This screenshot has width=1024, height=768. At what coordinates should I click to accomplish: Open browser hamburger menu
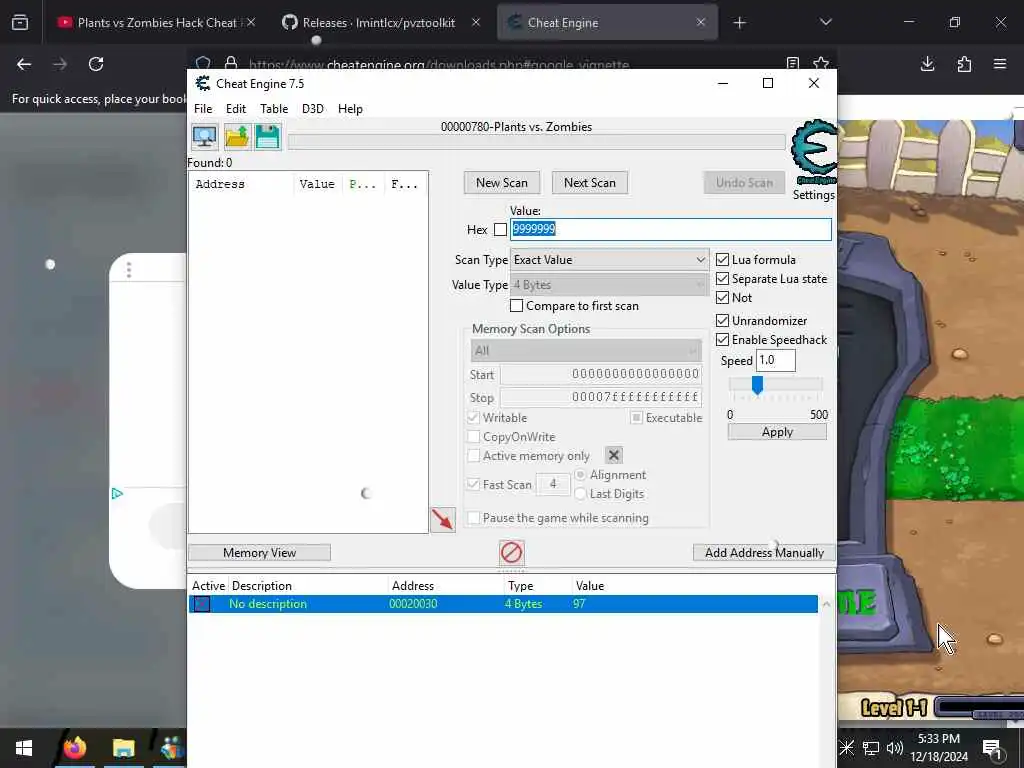[1000, 64]
